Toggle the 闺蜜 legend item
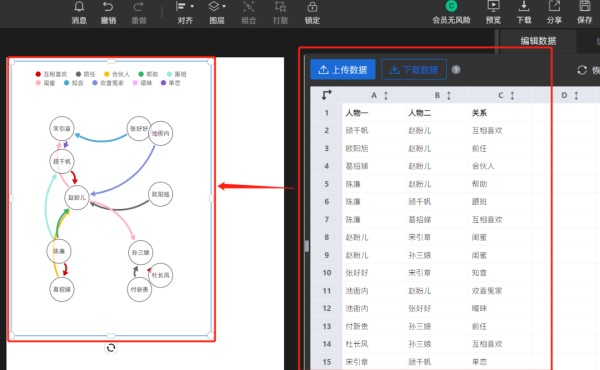Image resolution: width=600 pixels, height=370 pixels. coord(46,83)
